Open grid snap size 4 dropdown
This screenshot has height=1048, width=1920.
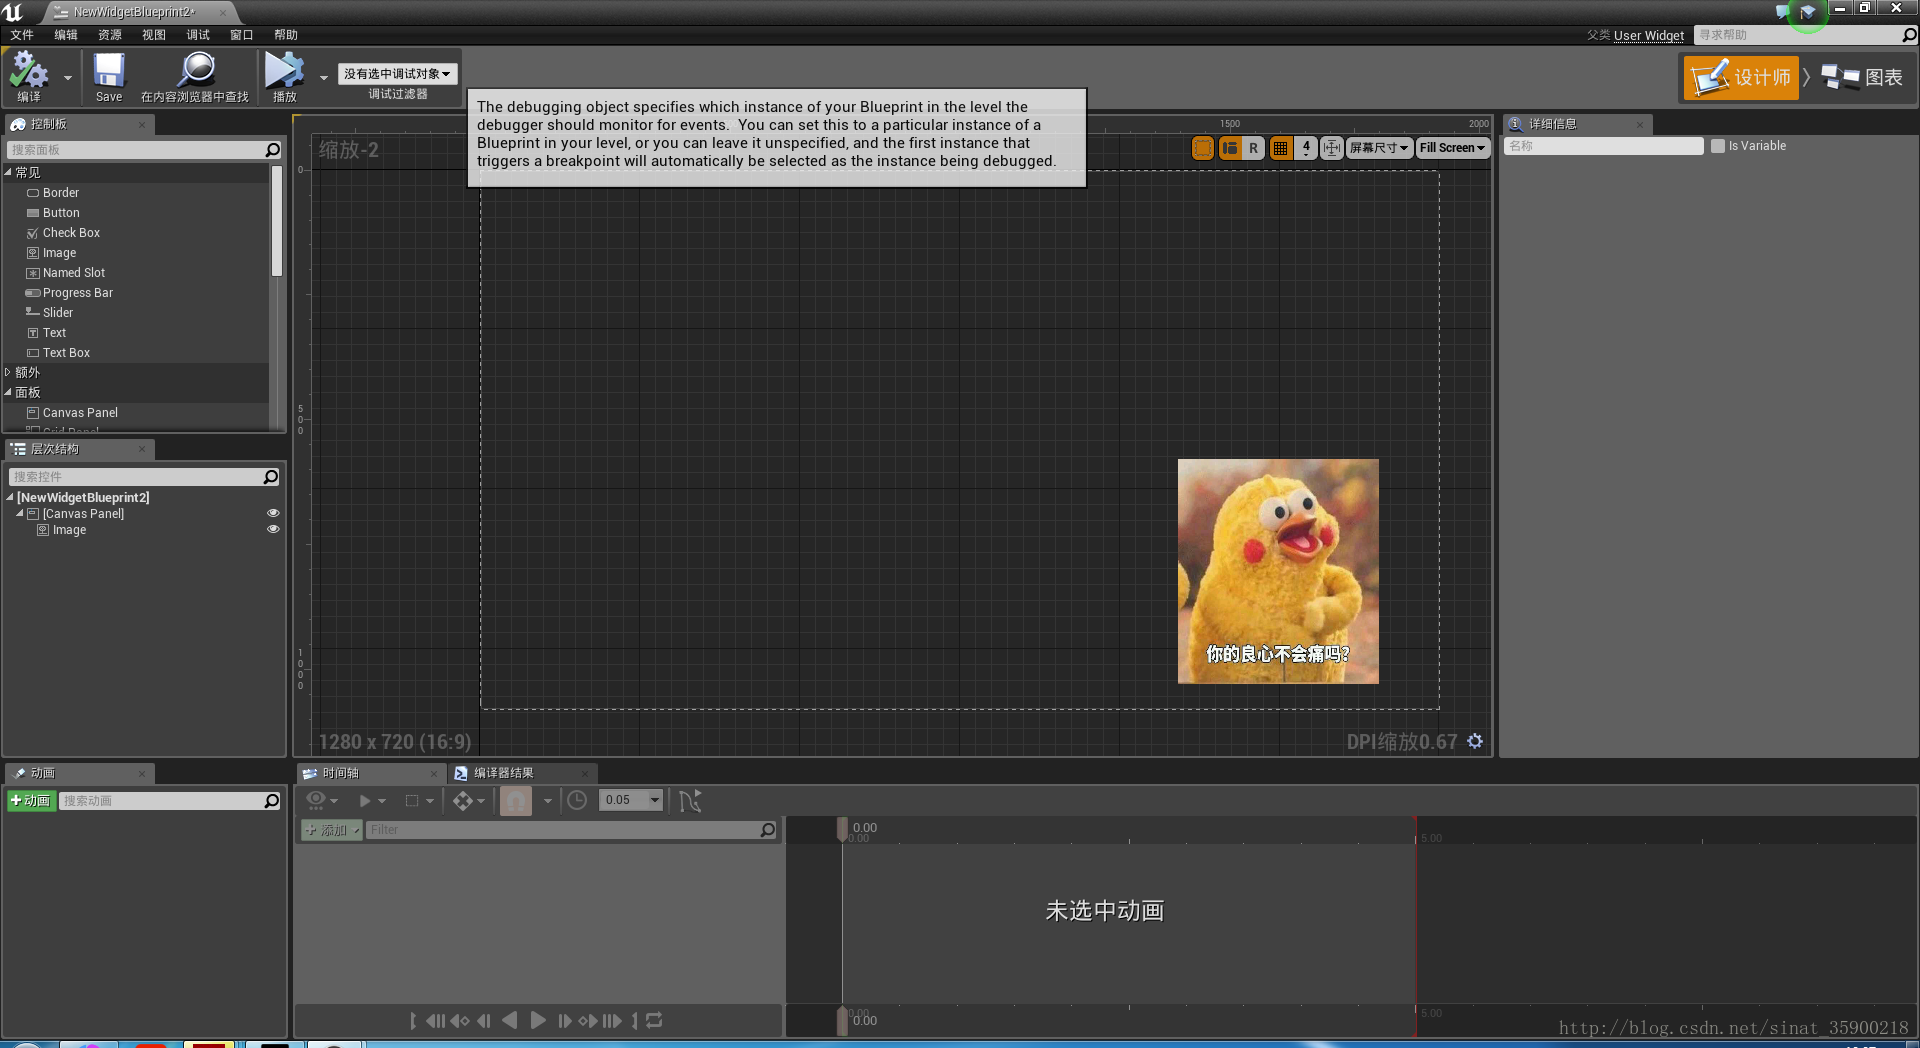1306,148
